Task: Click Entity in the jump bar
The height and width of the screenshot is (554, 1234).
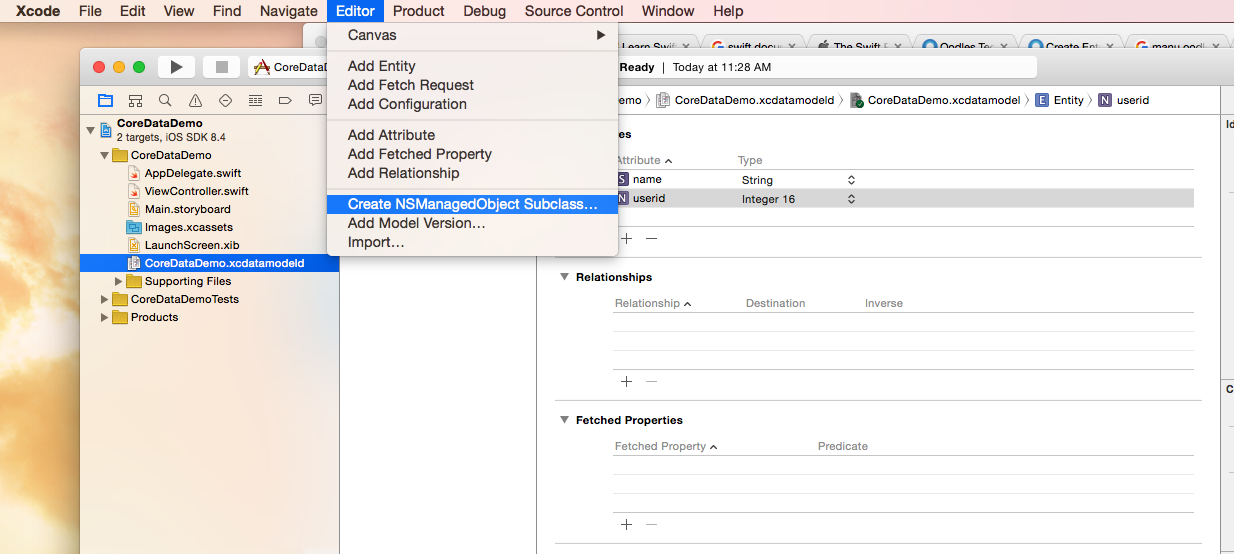Action: (x=1060, y=100)
